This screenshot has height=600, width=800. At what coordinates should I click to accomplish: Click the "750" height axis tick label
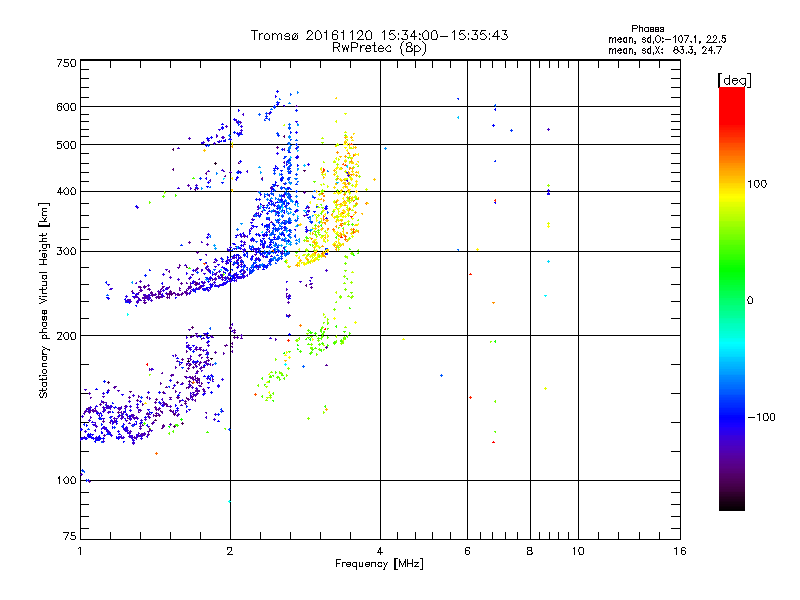point(66,63)
